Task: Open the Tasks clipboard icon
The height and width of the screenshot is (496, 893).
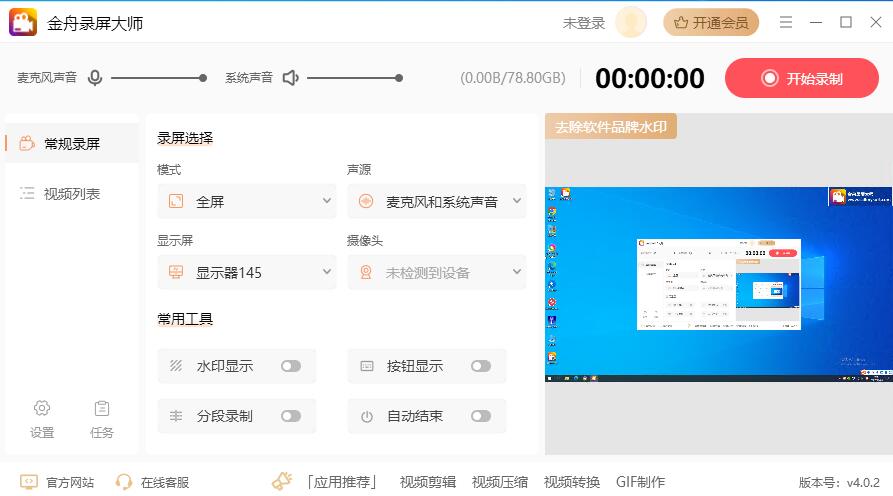Action: [101, 408]
